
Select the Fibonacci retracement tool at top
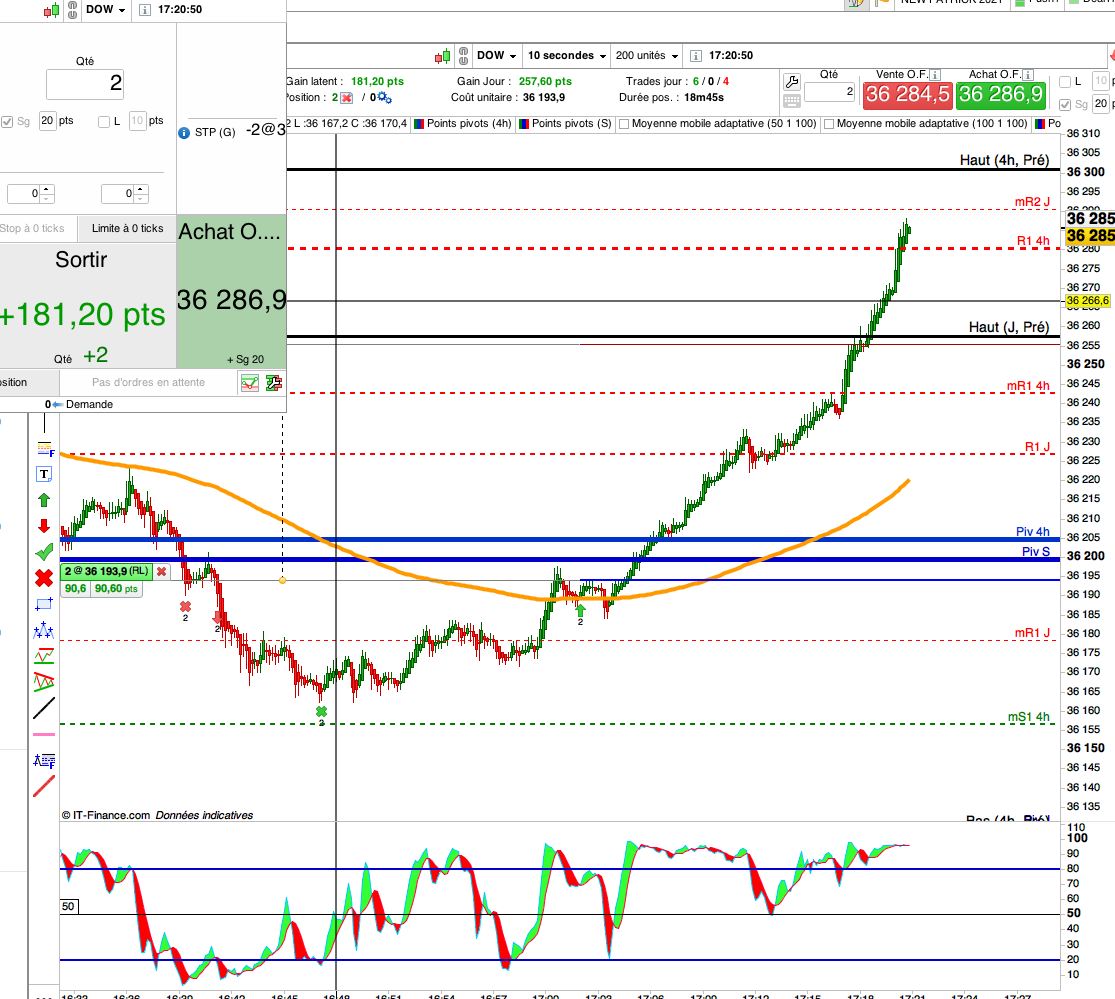[x=46, y=449]
